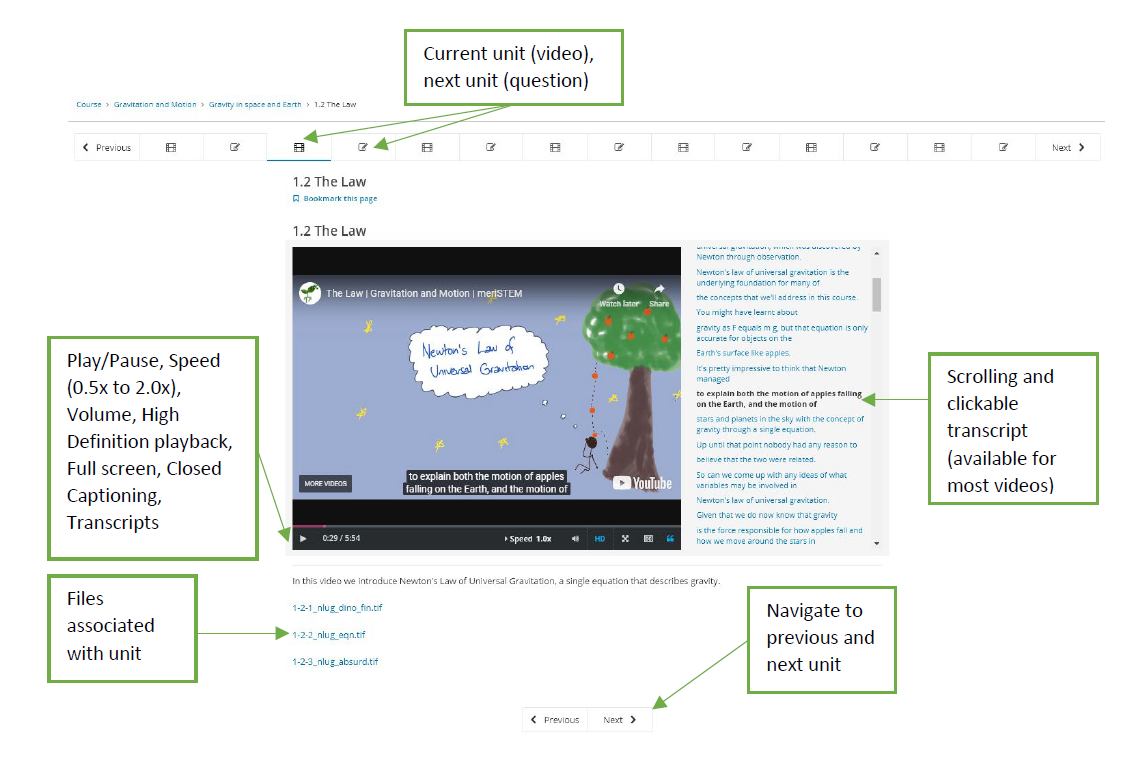
Task: Click Gravitation and Motion in the breadcrumb
Action: click(155, 104)
